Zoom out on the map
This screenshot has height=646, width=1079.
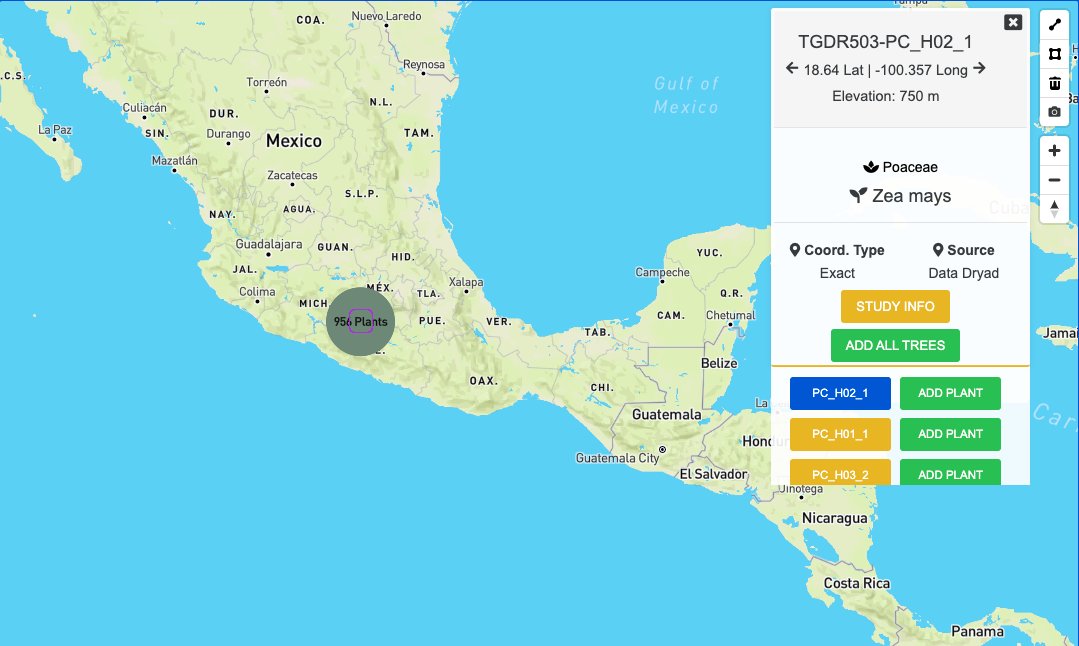pyautogui.click(x=1054, y=180)
